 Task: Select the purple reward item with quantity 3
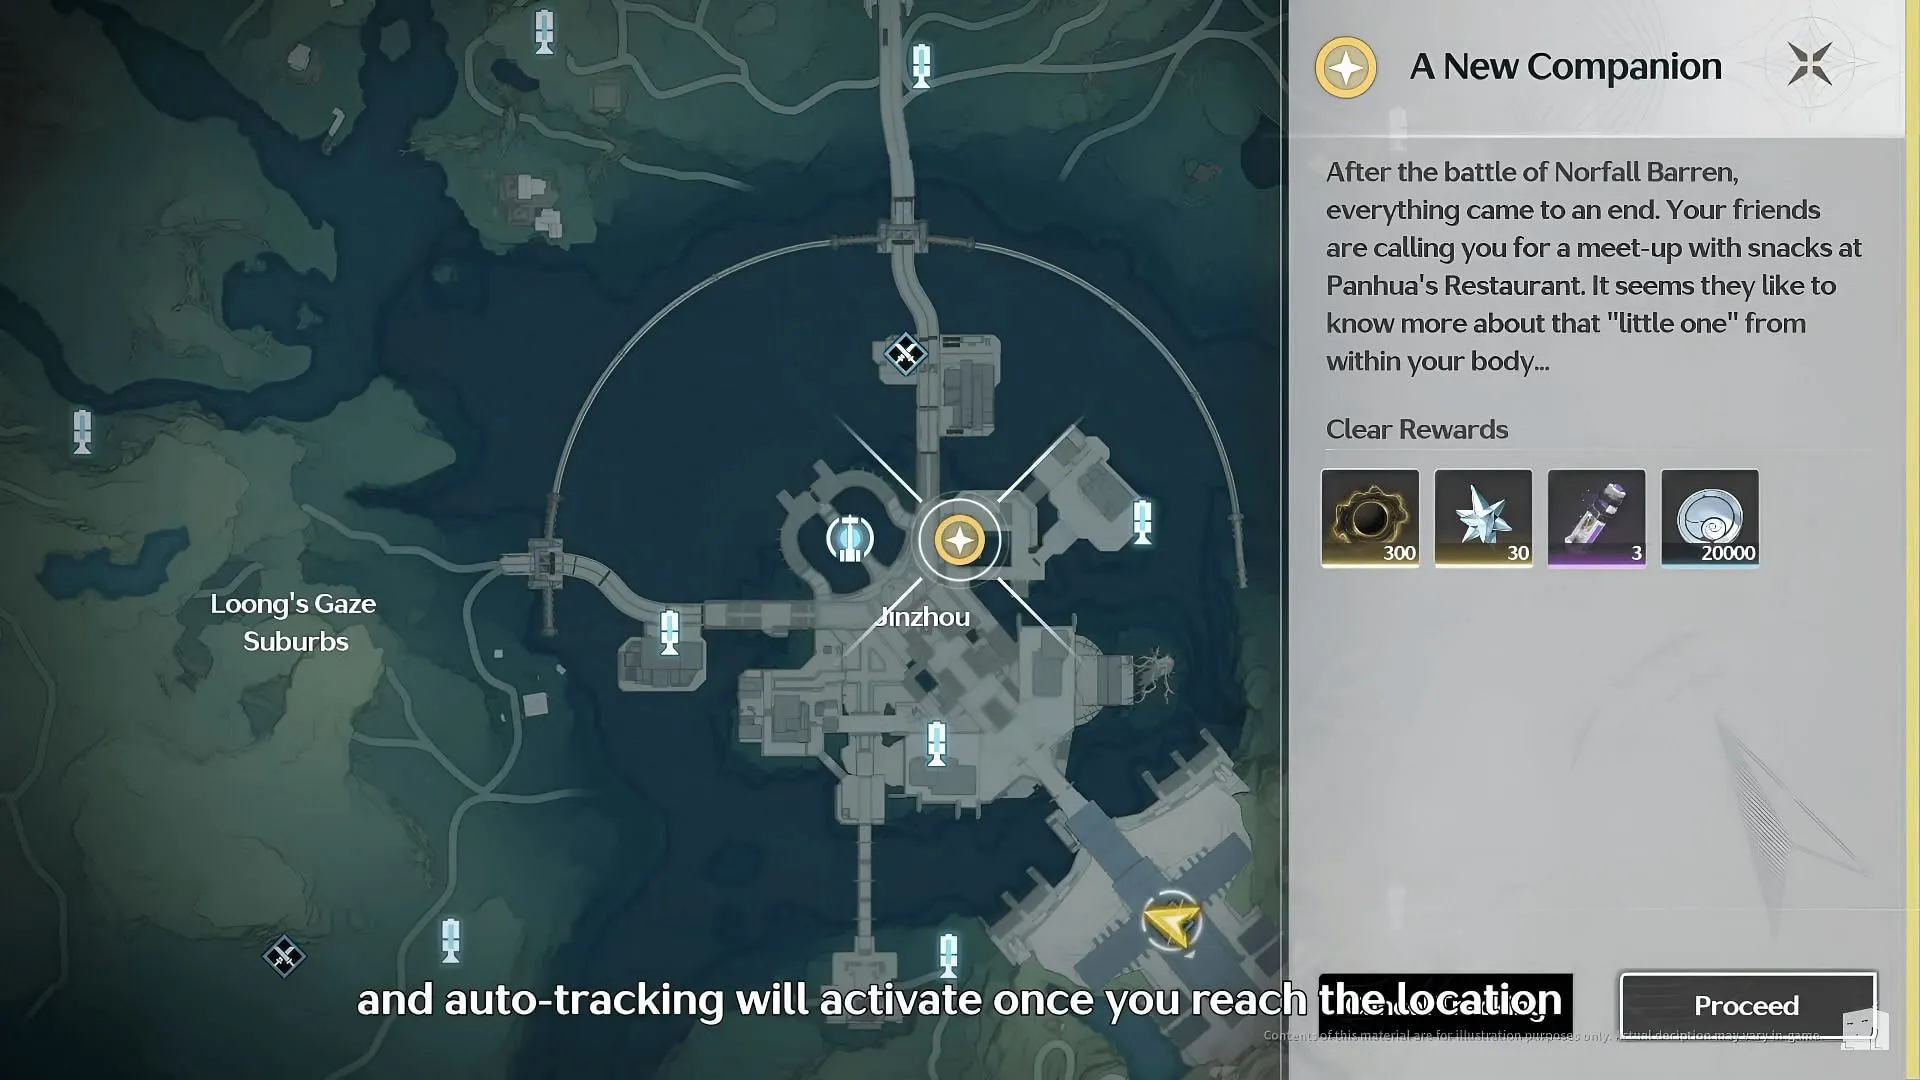coord(1596,517)
